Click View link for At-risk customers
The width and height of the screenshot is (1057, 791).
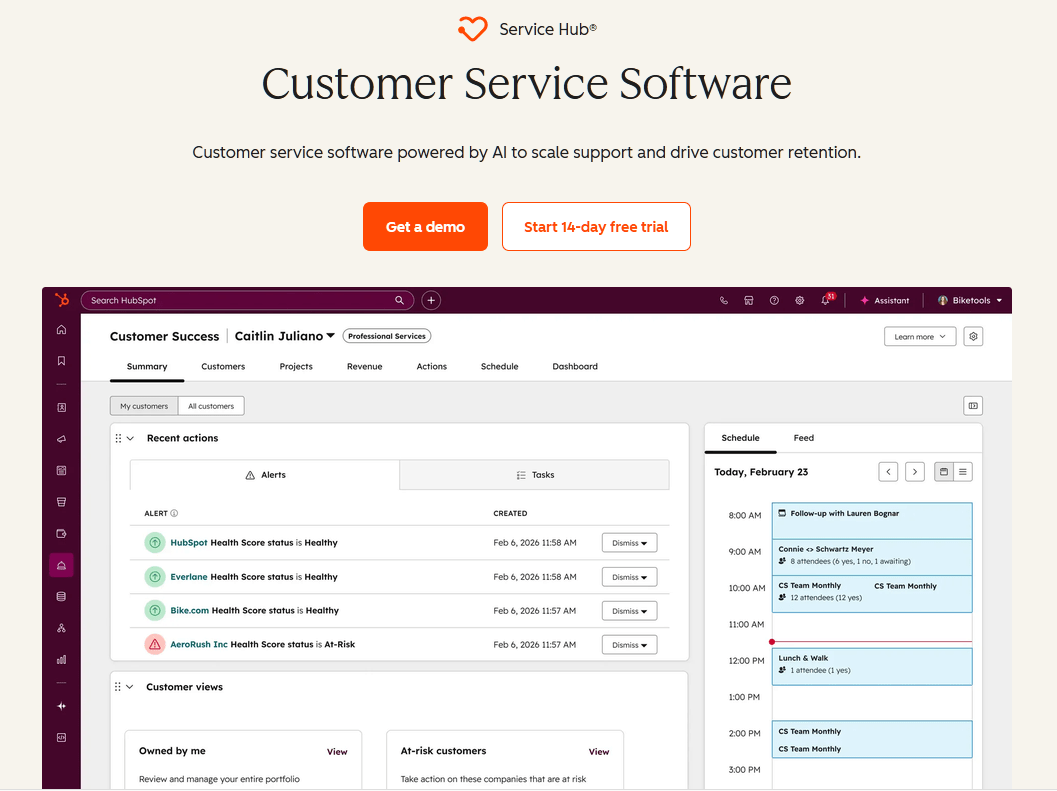click(x=599, y=752)
